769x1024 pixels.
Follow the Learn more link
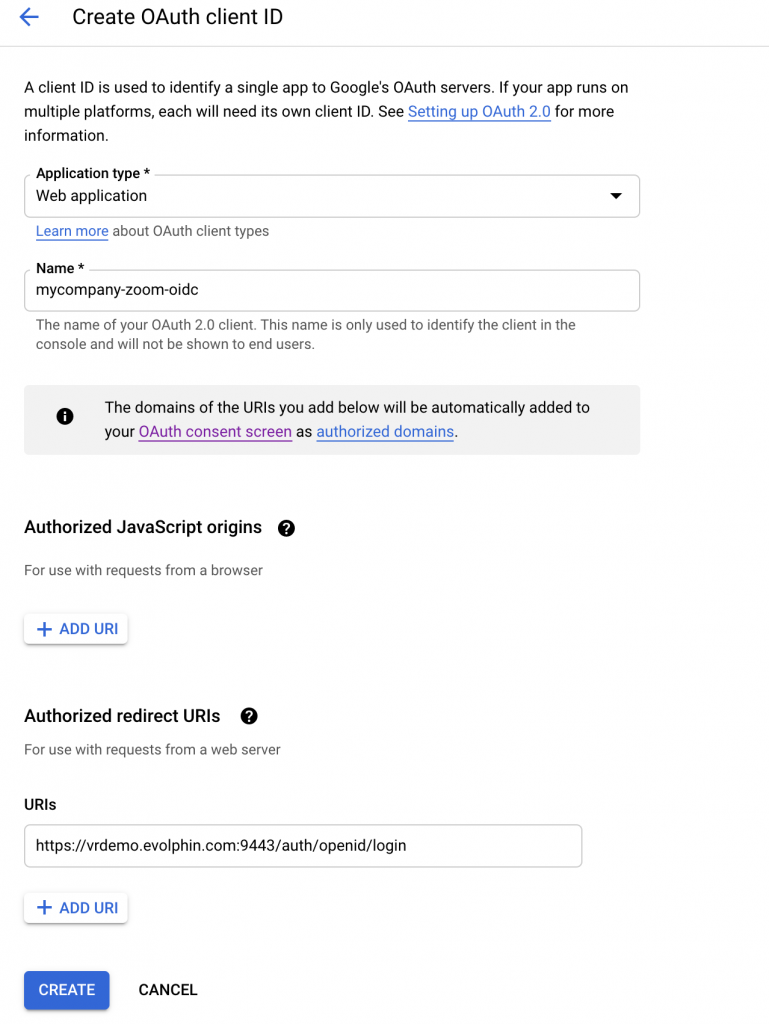coord(72,231)
